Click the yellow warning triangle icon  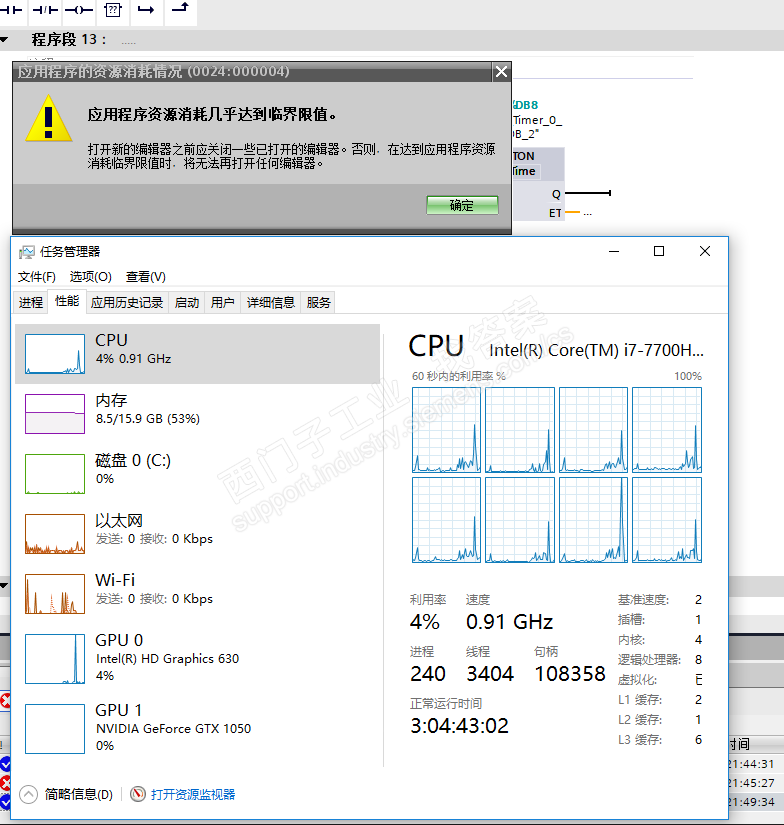click(48, 119)
